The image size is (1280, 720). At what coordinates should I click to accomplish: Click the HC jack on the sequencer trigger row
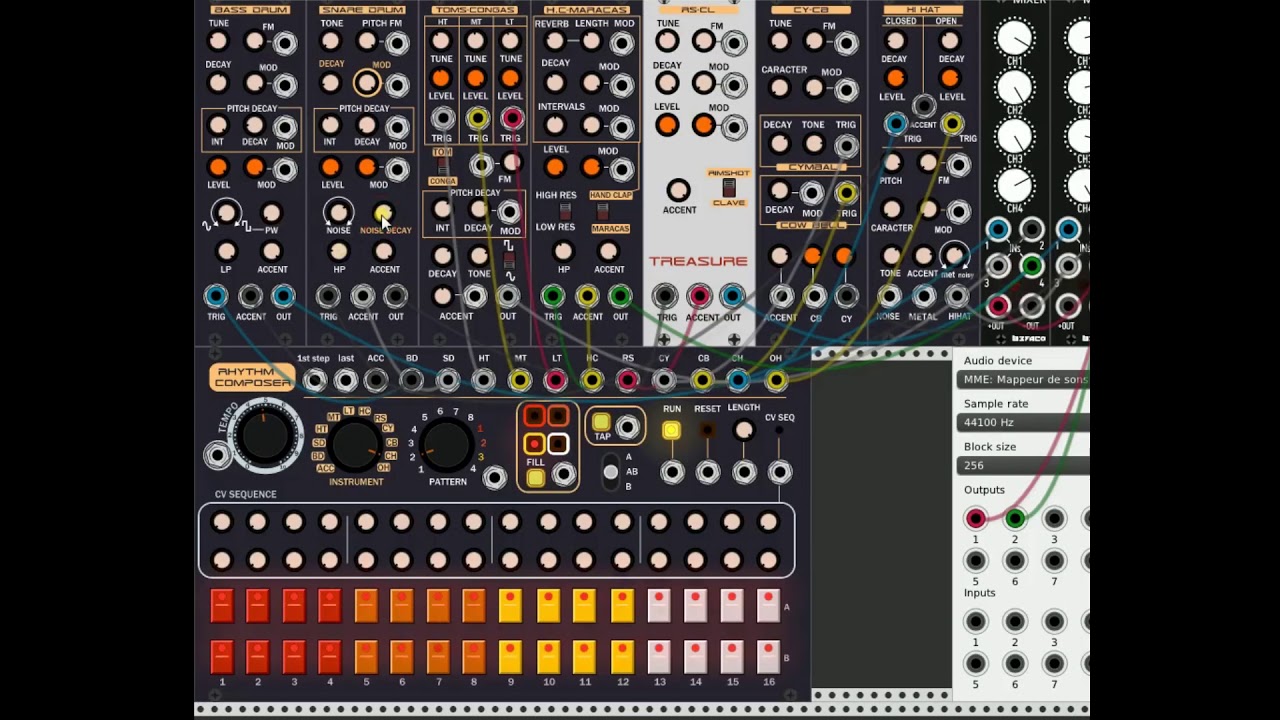tap(592, 380)
